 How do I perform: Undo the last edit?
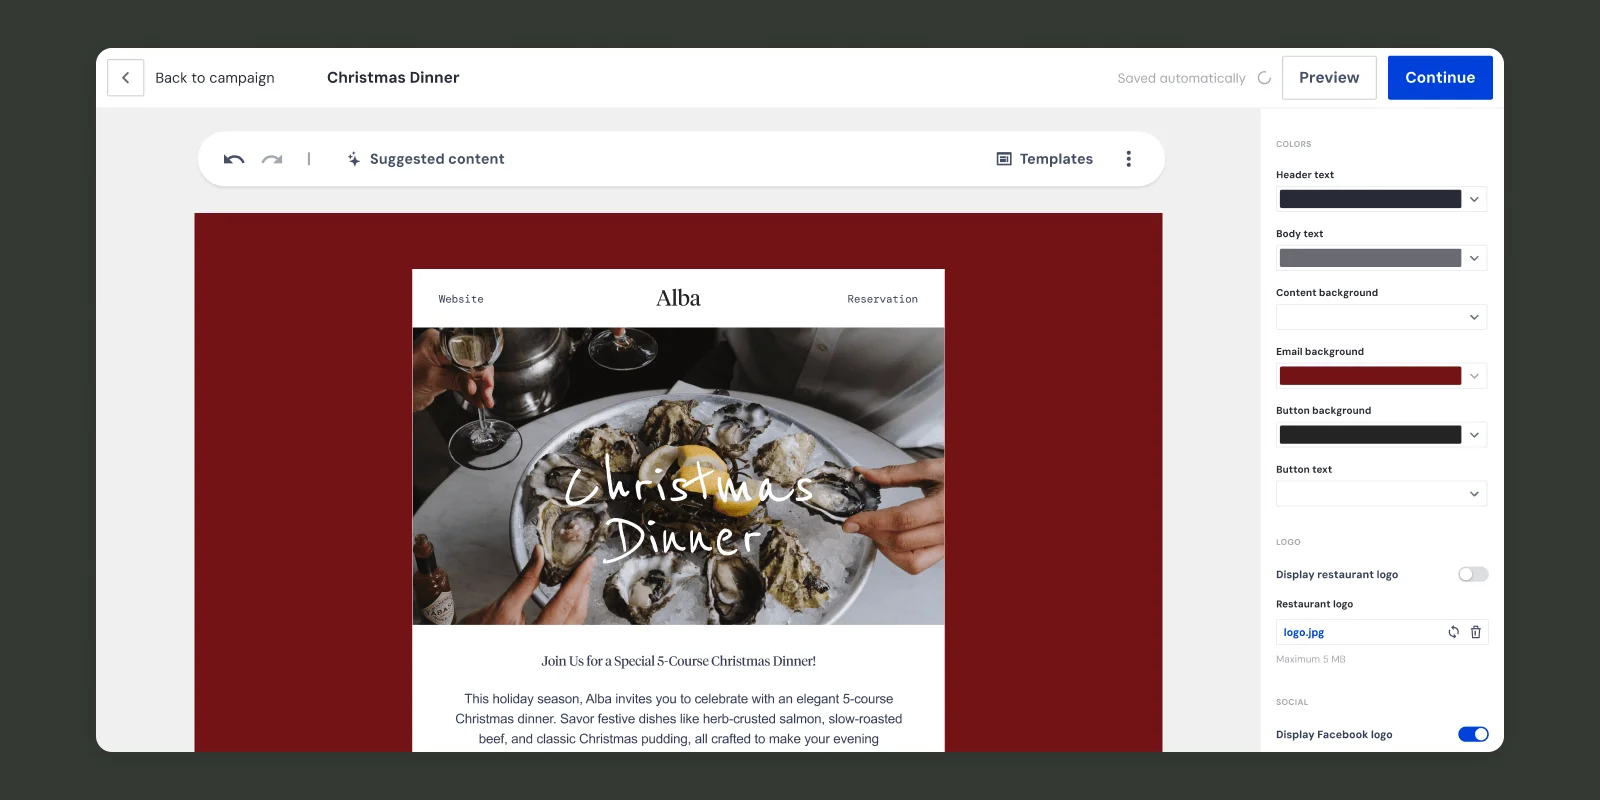(x=234, y=159)
